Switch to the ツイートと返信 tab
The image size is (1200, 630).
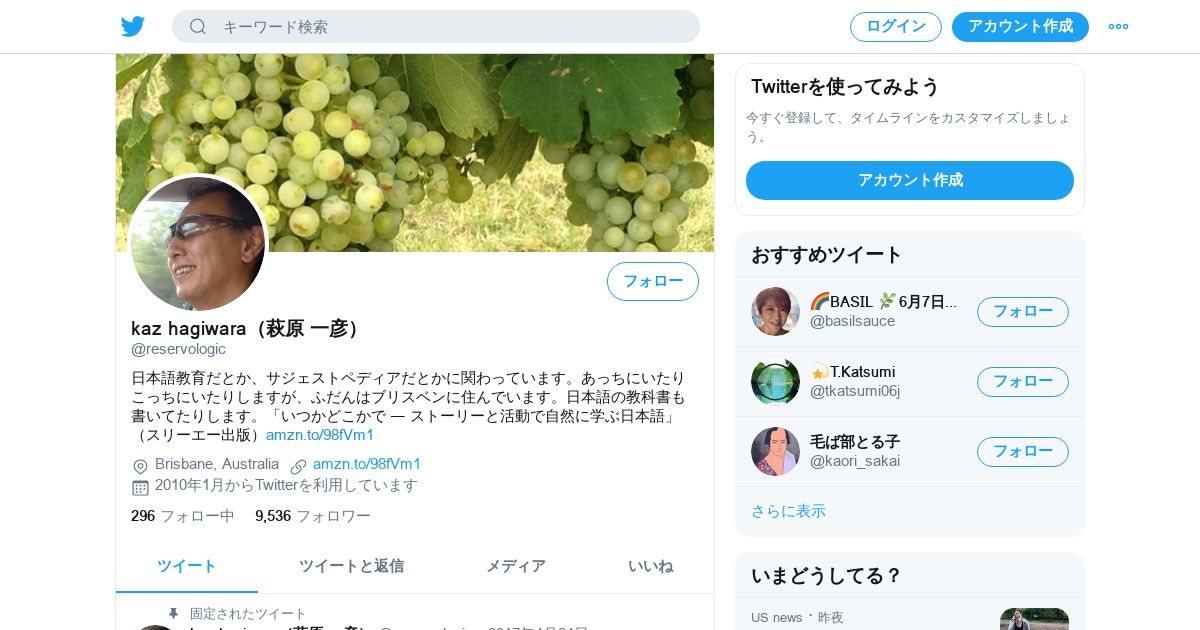click(351, 566)
